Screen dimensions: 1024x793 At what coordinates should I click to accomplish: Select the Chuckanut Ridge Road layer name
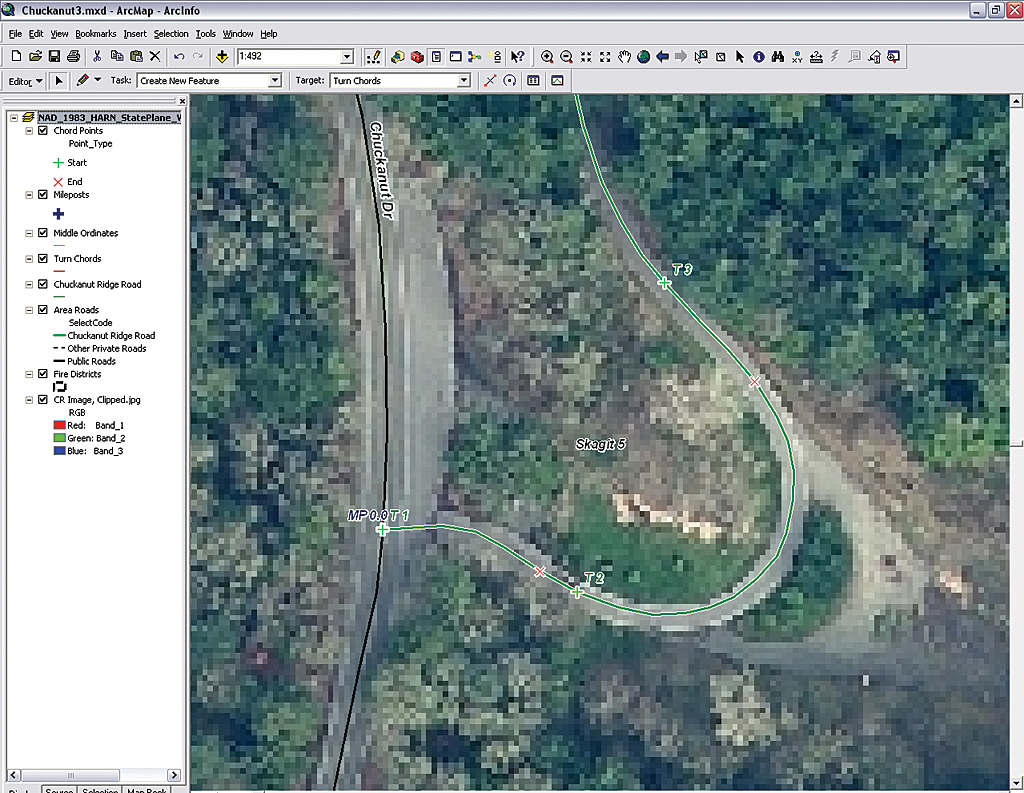[x=97, y=284]
